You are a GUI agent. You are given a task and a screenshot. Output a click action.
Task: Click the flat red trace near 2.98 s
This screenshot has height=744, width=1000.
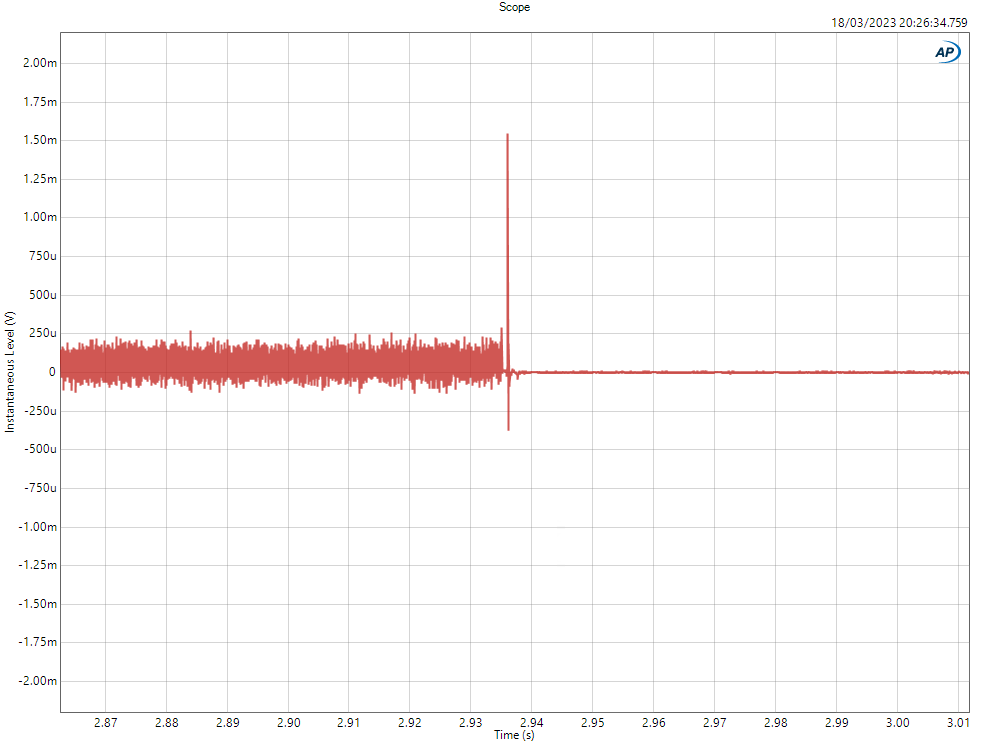click(x=776, y=372)
